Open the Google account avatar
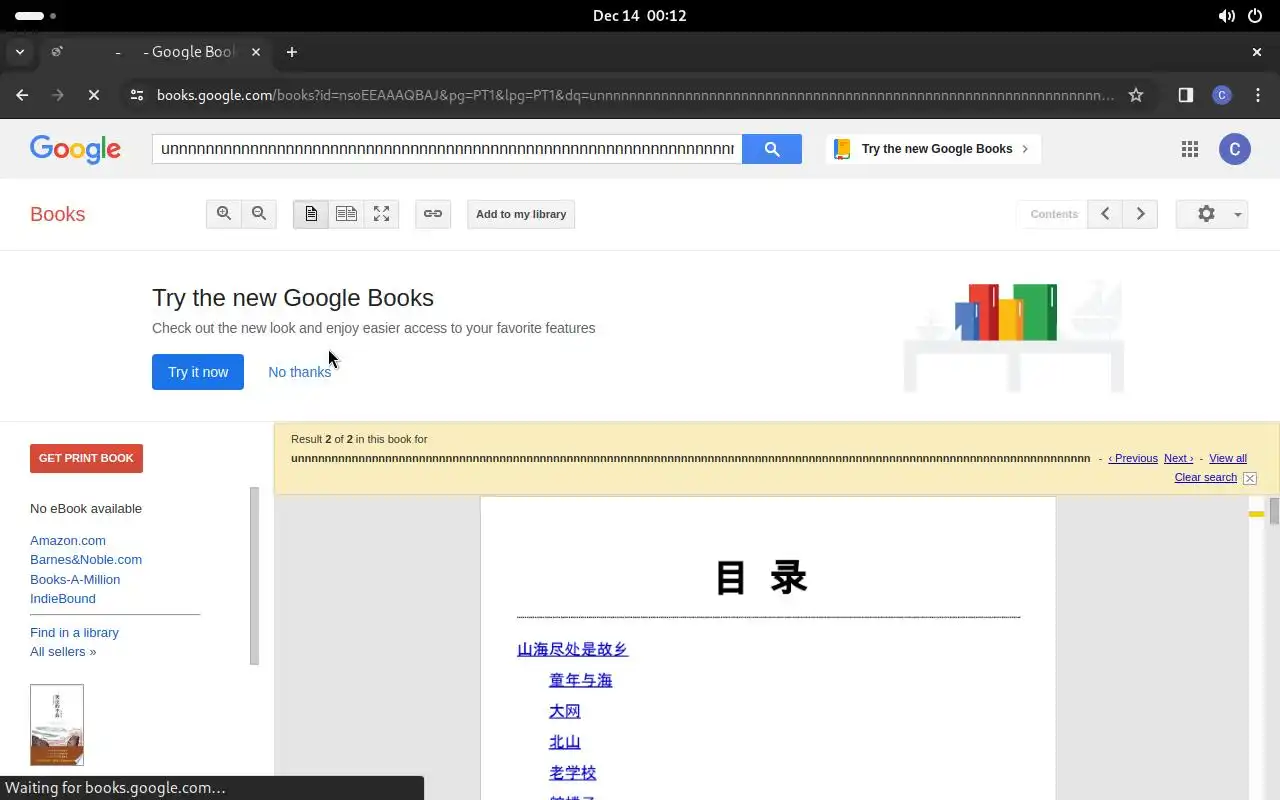 (x=1235, y=149)
